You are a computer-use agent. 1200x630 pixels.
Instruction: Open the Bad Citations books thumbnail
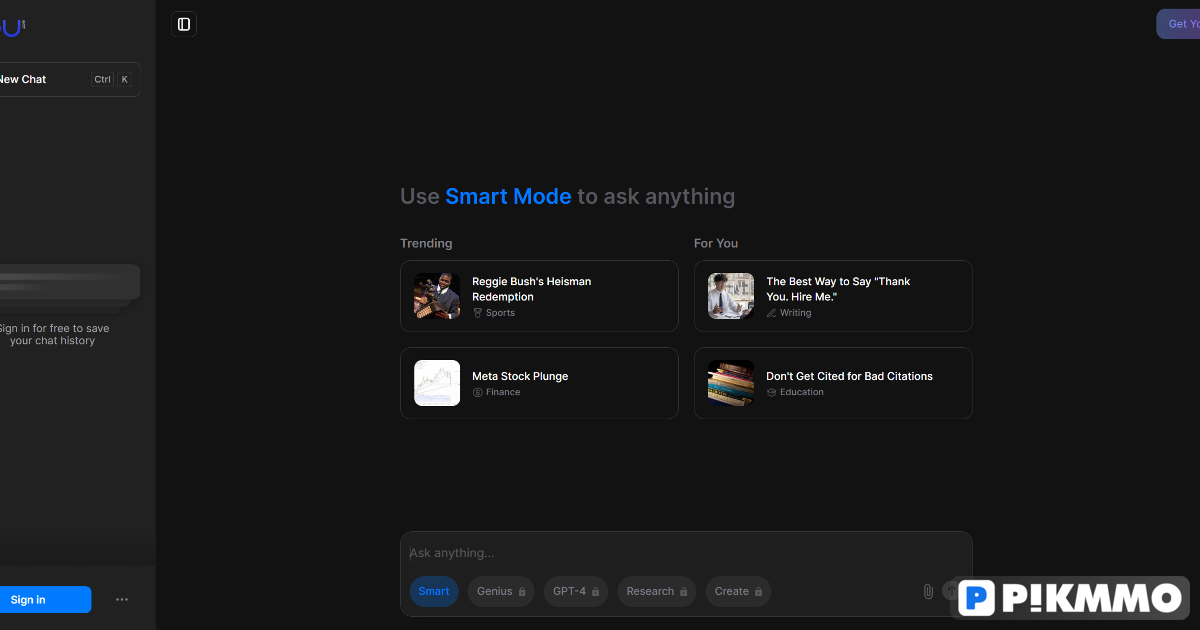click(731, 383)
